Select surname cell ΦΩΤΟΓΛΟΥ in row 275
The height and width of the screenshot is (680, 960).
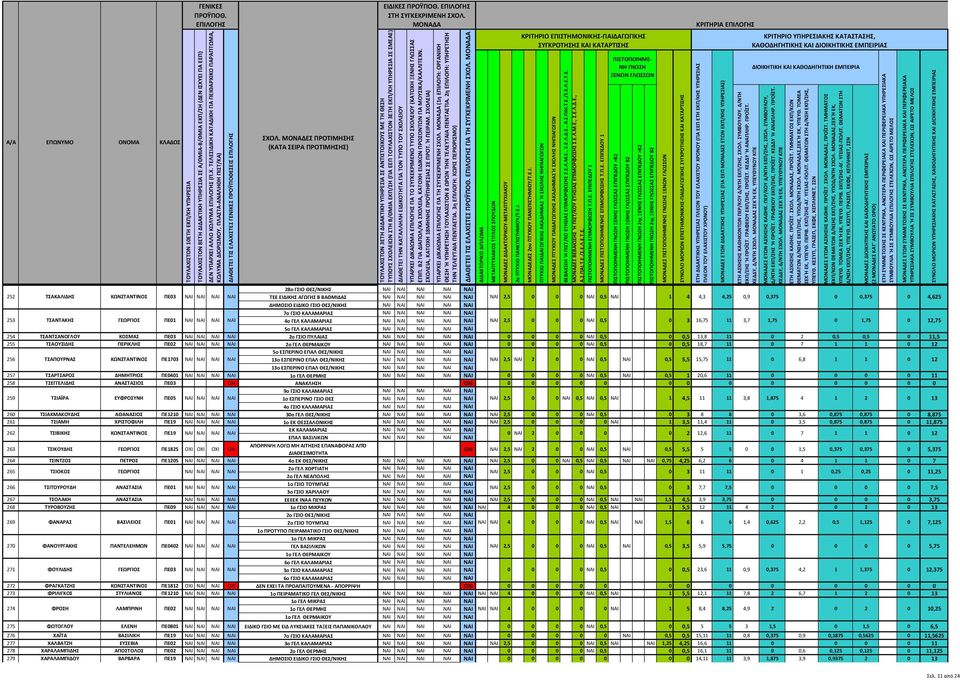(x=60, y=627)
